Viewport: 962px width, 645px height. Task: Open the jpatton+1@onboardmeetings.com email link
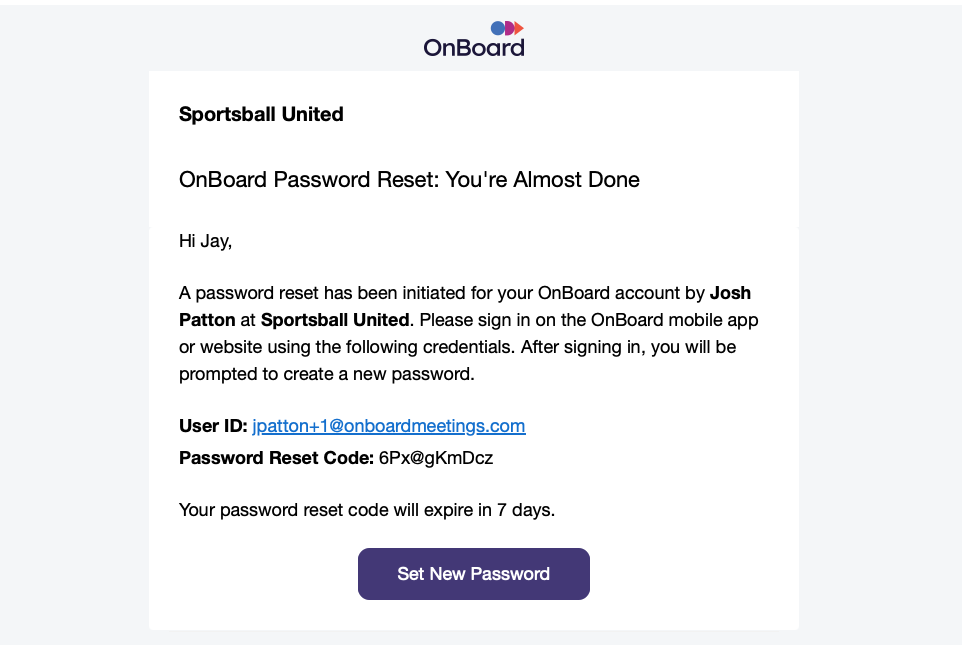click(x=388, y=426)
